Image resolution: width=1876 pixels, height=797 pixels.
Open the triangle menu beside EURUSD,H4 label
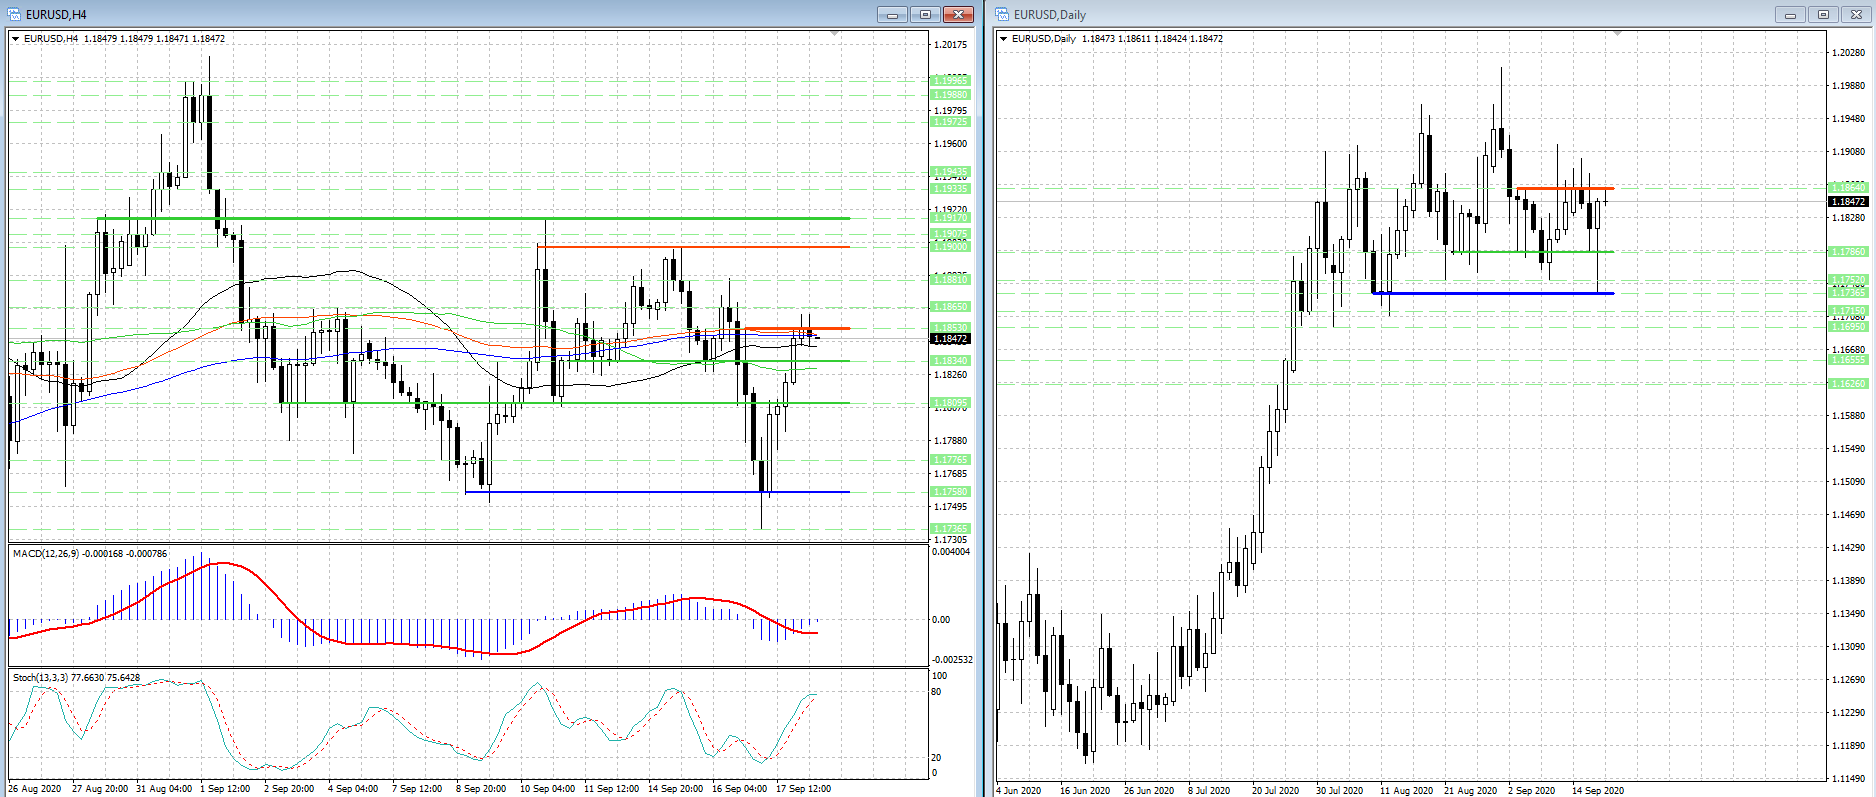(15, 39)
